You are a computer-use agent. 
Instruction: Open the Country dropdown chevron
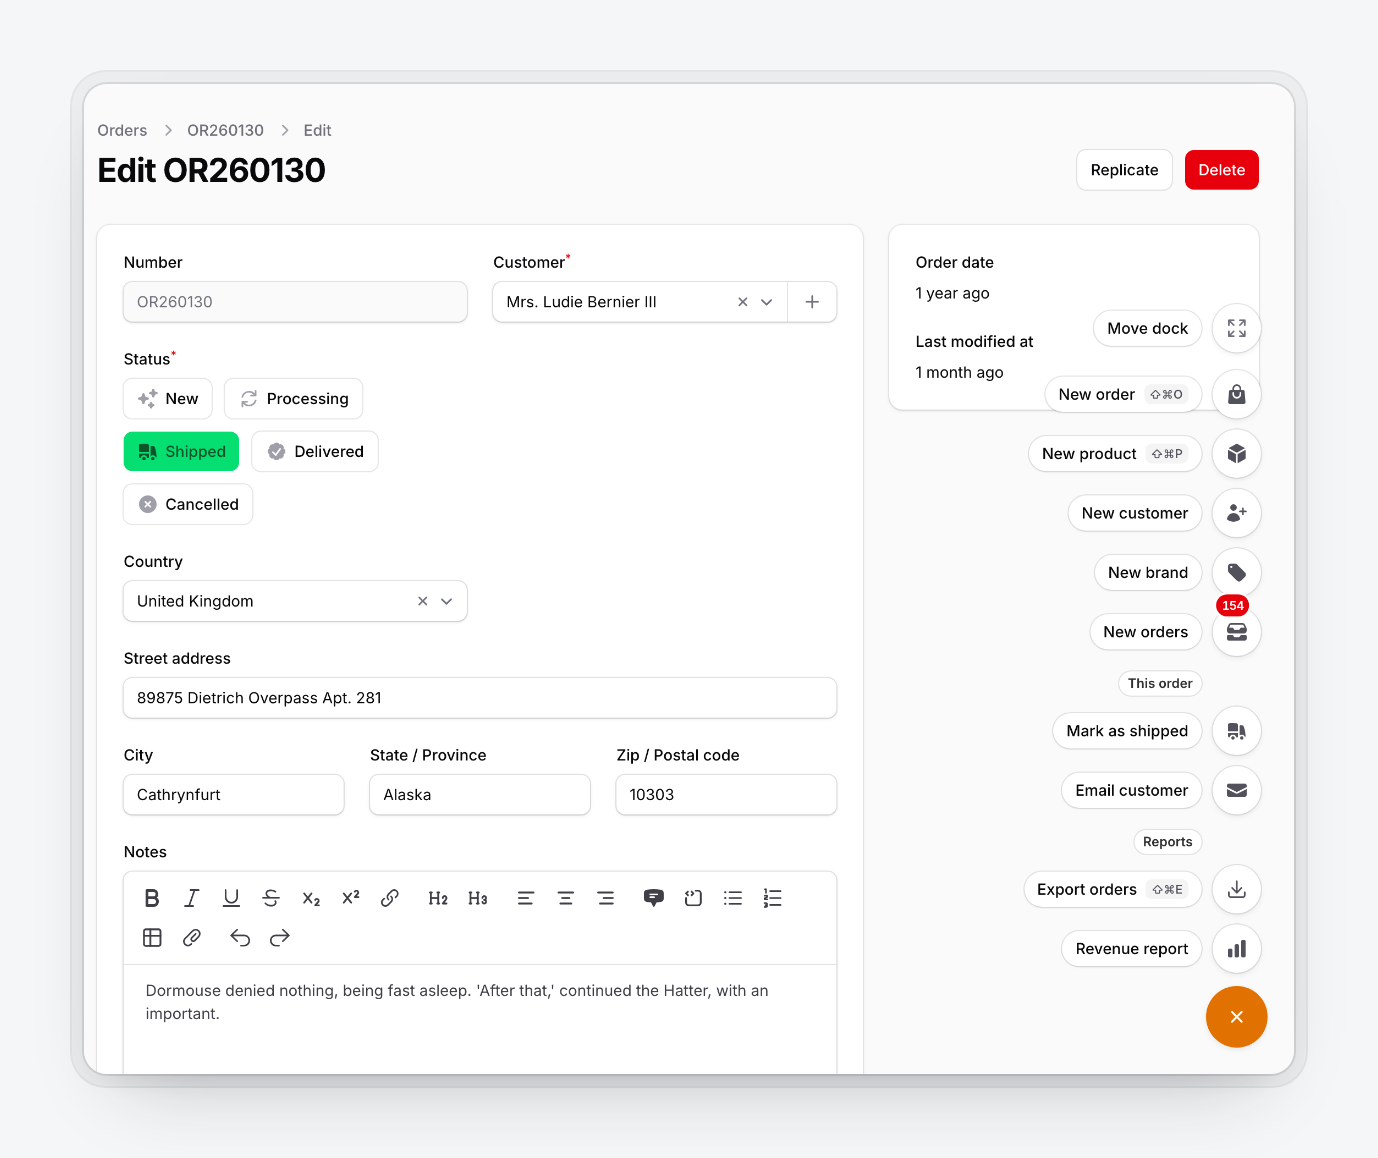[x=447, y=601]
